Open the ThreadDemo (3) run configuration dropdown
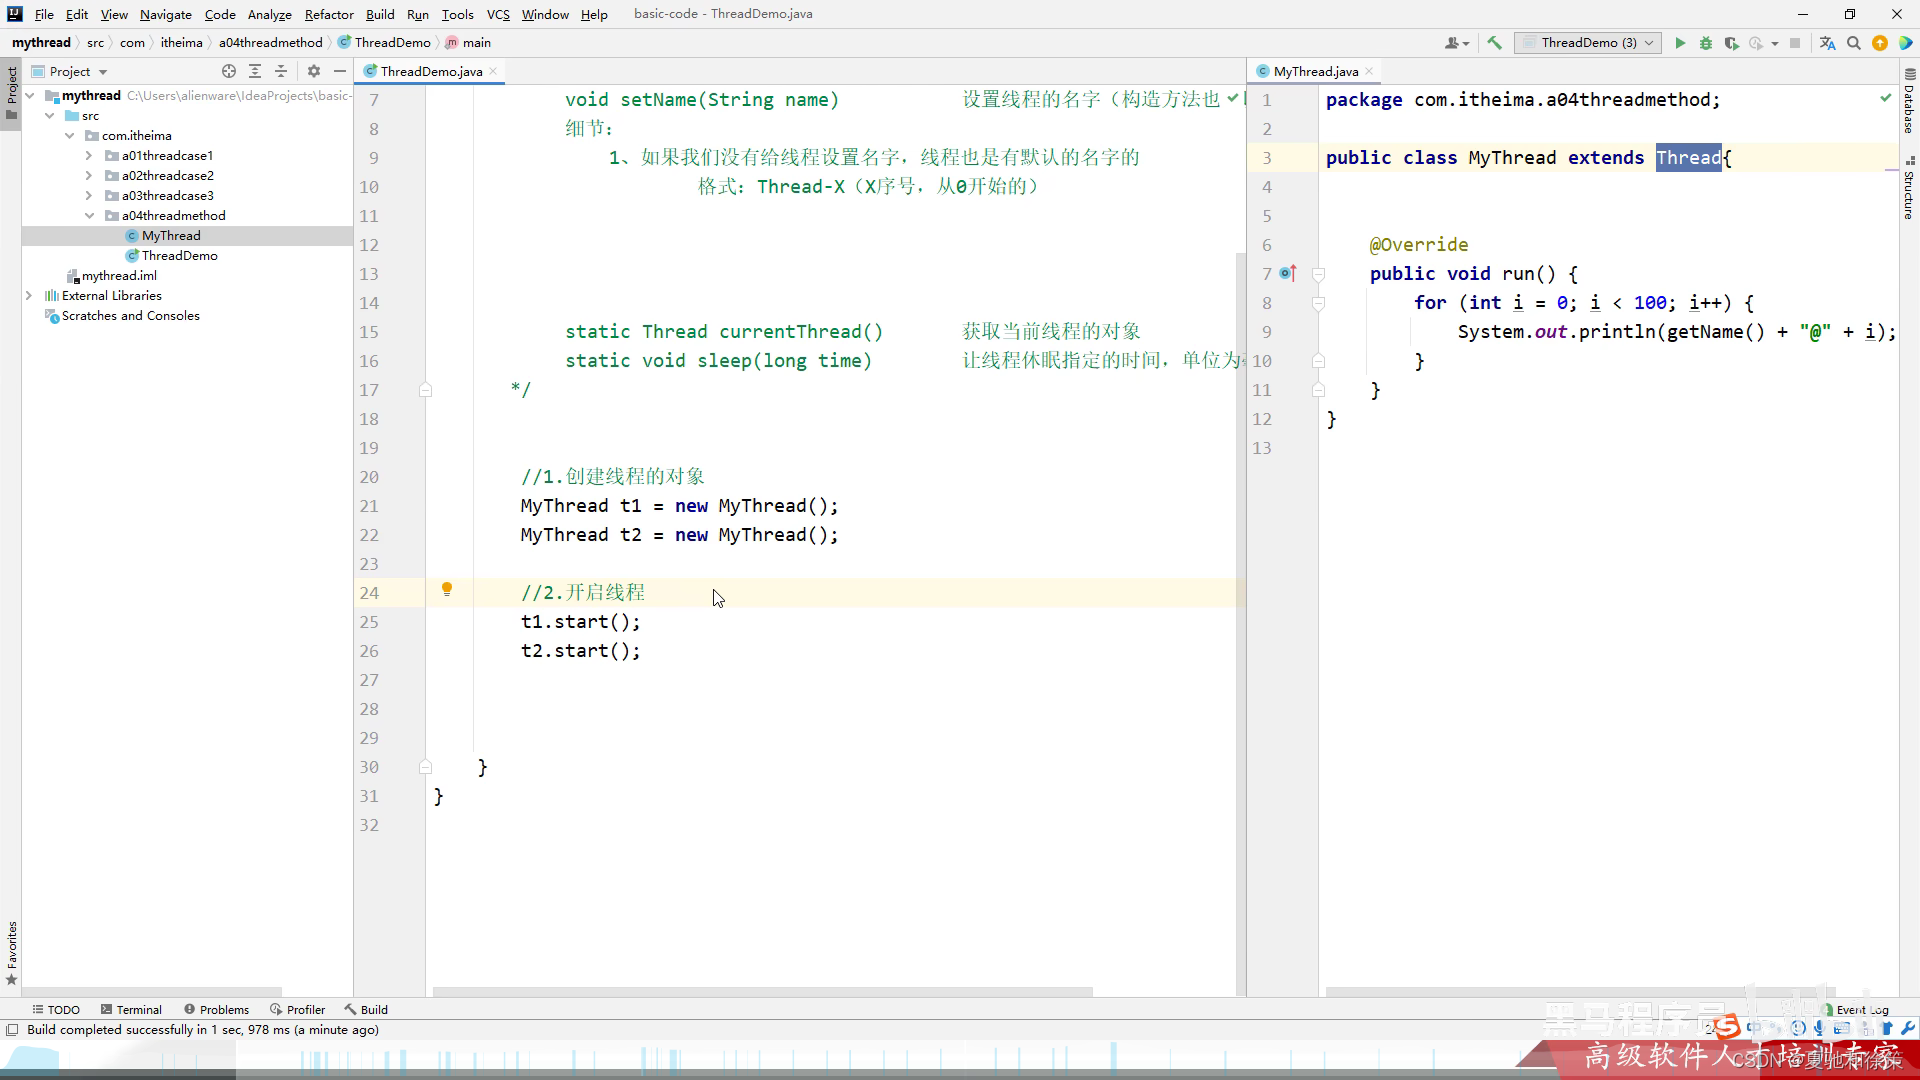The width and height of the screenshot is (1920, 1080). point(1588,43)
